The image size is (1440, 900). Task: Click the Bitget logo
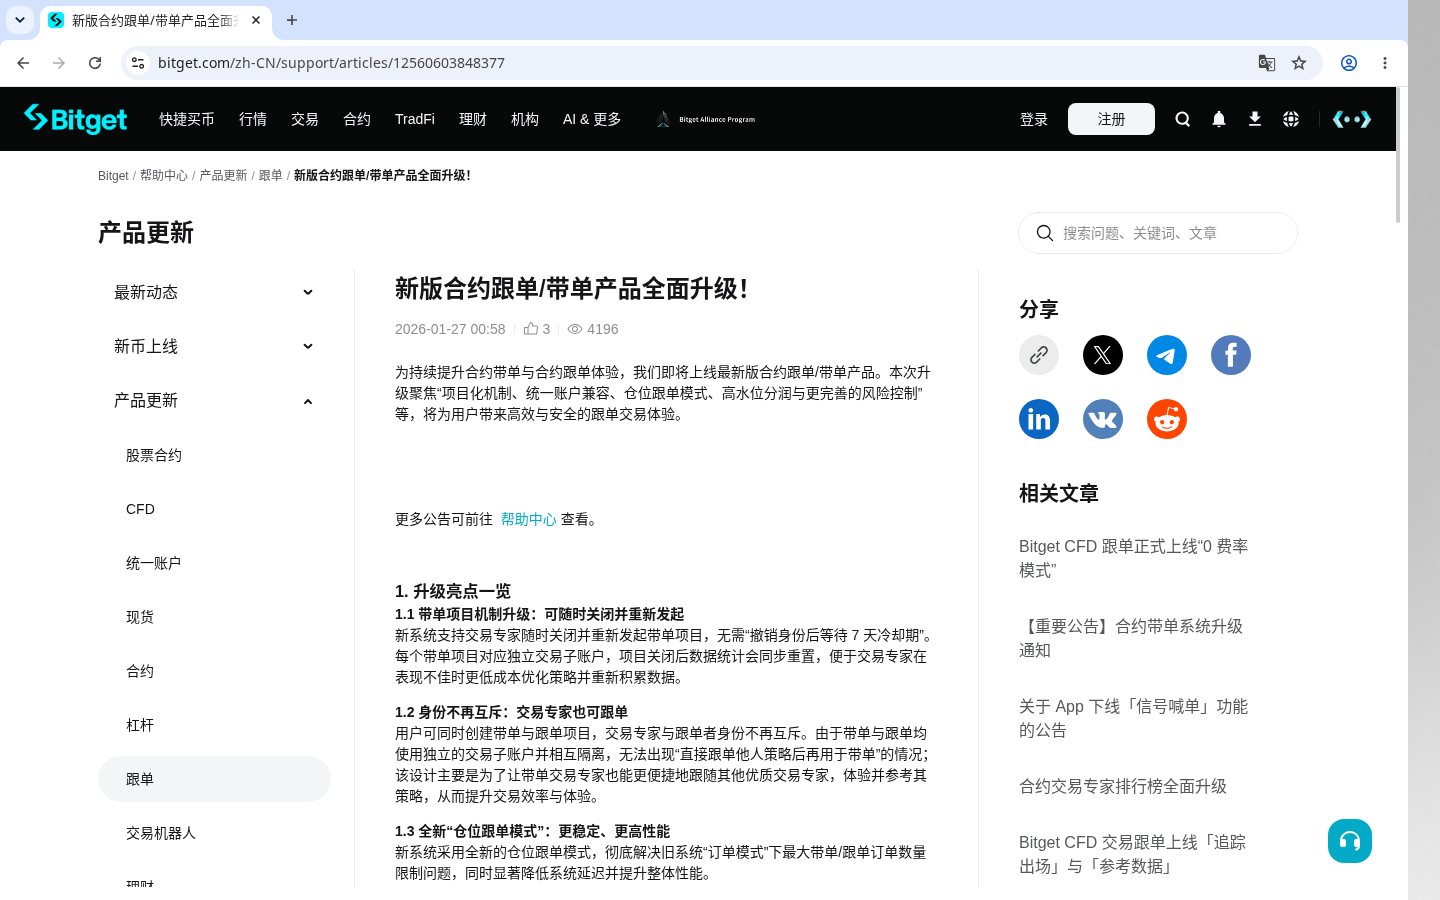click(x=76, y=119)
